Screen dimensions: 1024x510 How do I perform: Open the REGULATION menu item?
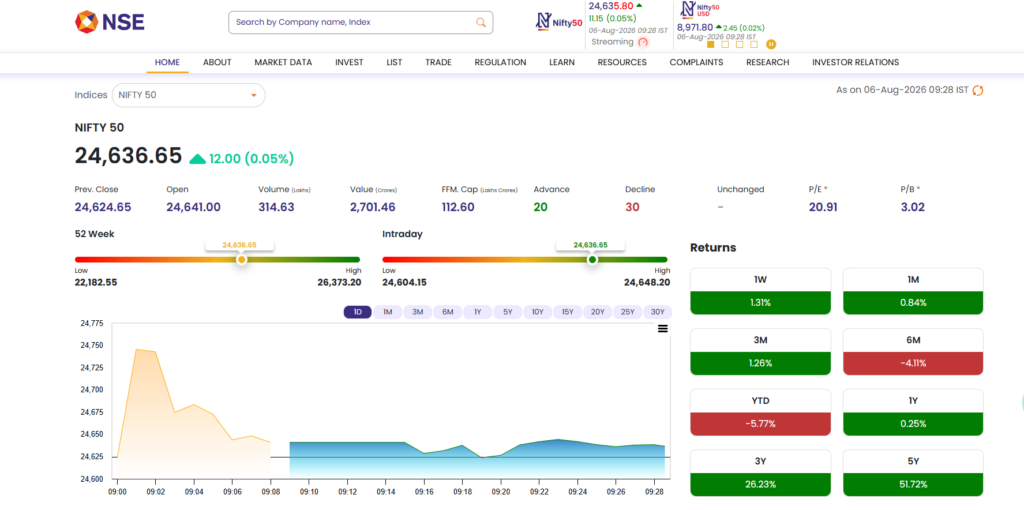[500, 63]
